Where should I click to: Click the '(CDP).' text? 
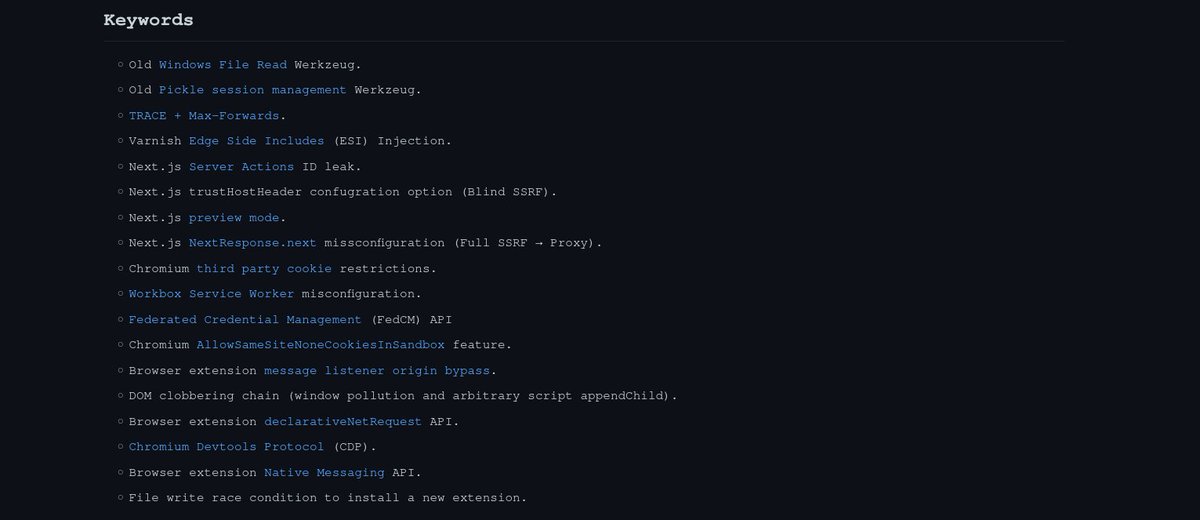pyautogui.click(x=355, y=447)
